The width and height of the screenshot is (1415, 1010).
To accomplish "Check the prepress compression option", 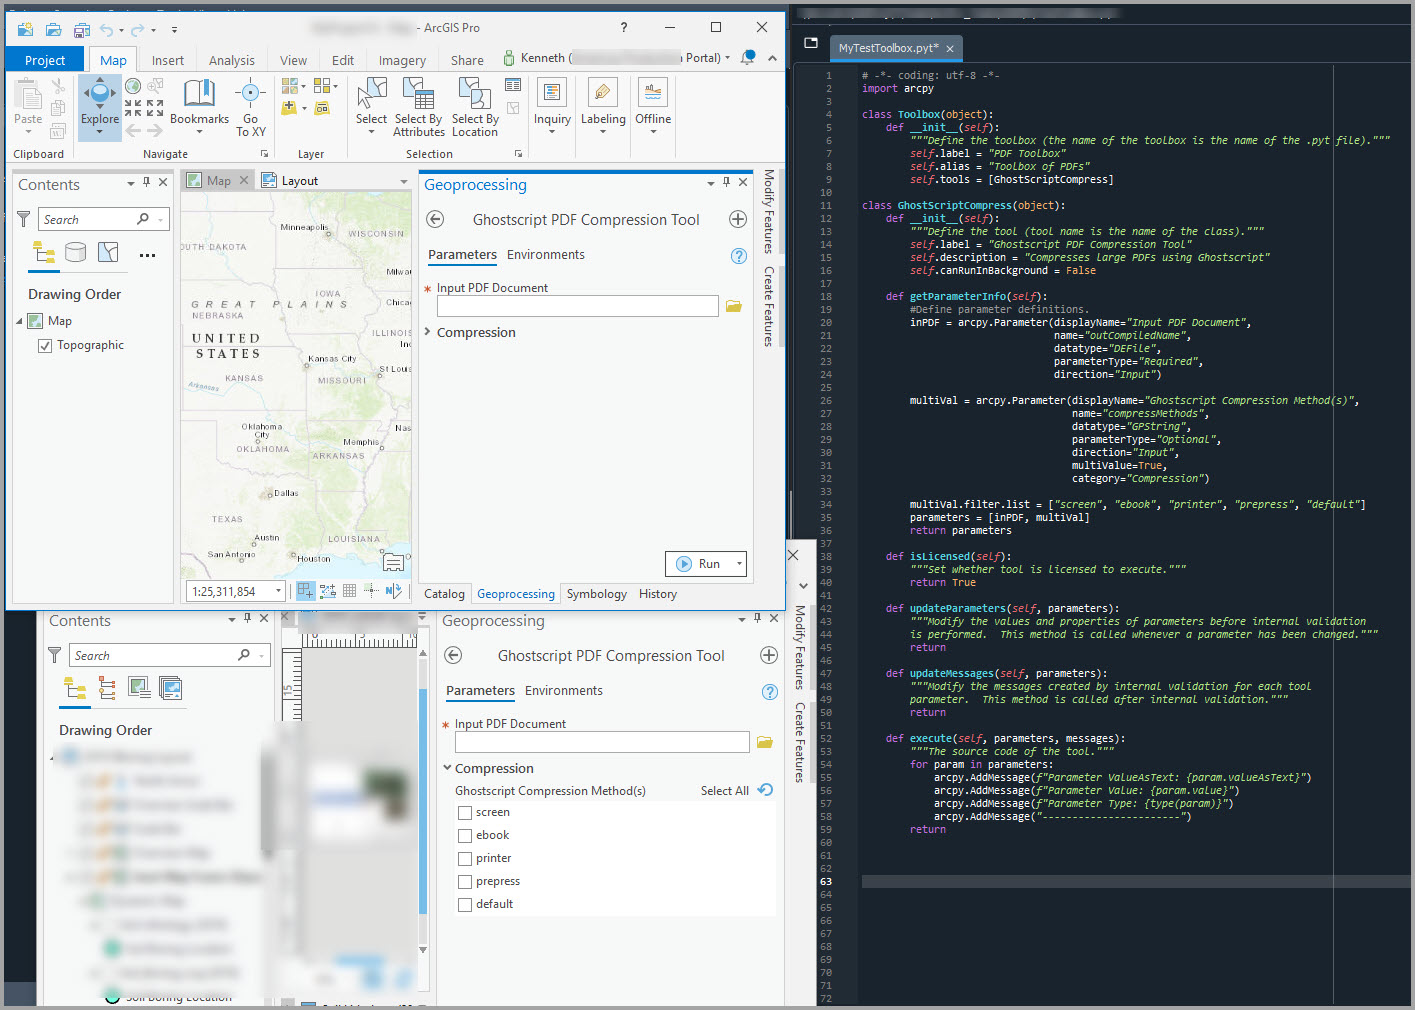I will [465, 881].
